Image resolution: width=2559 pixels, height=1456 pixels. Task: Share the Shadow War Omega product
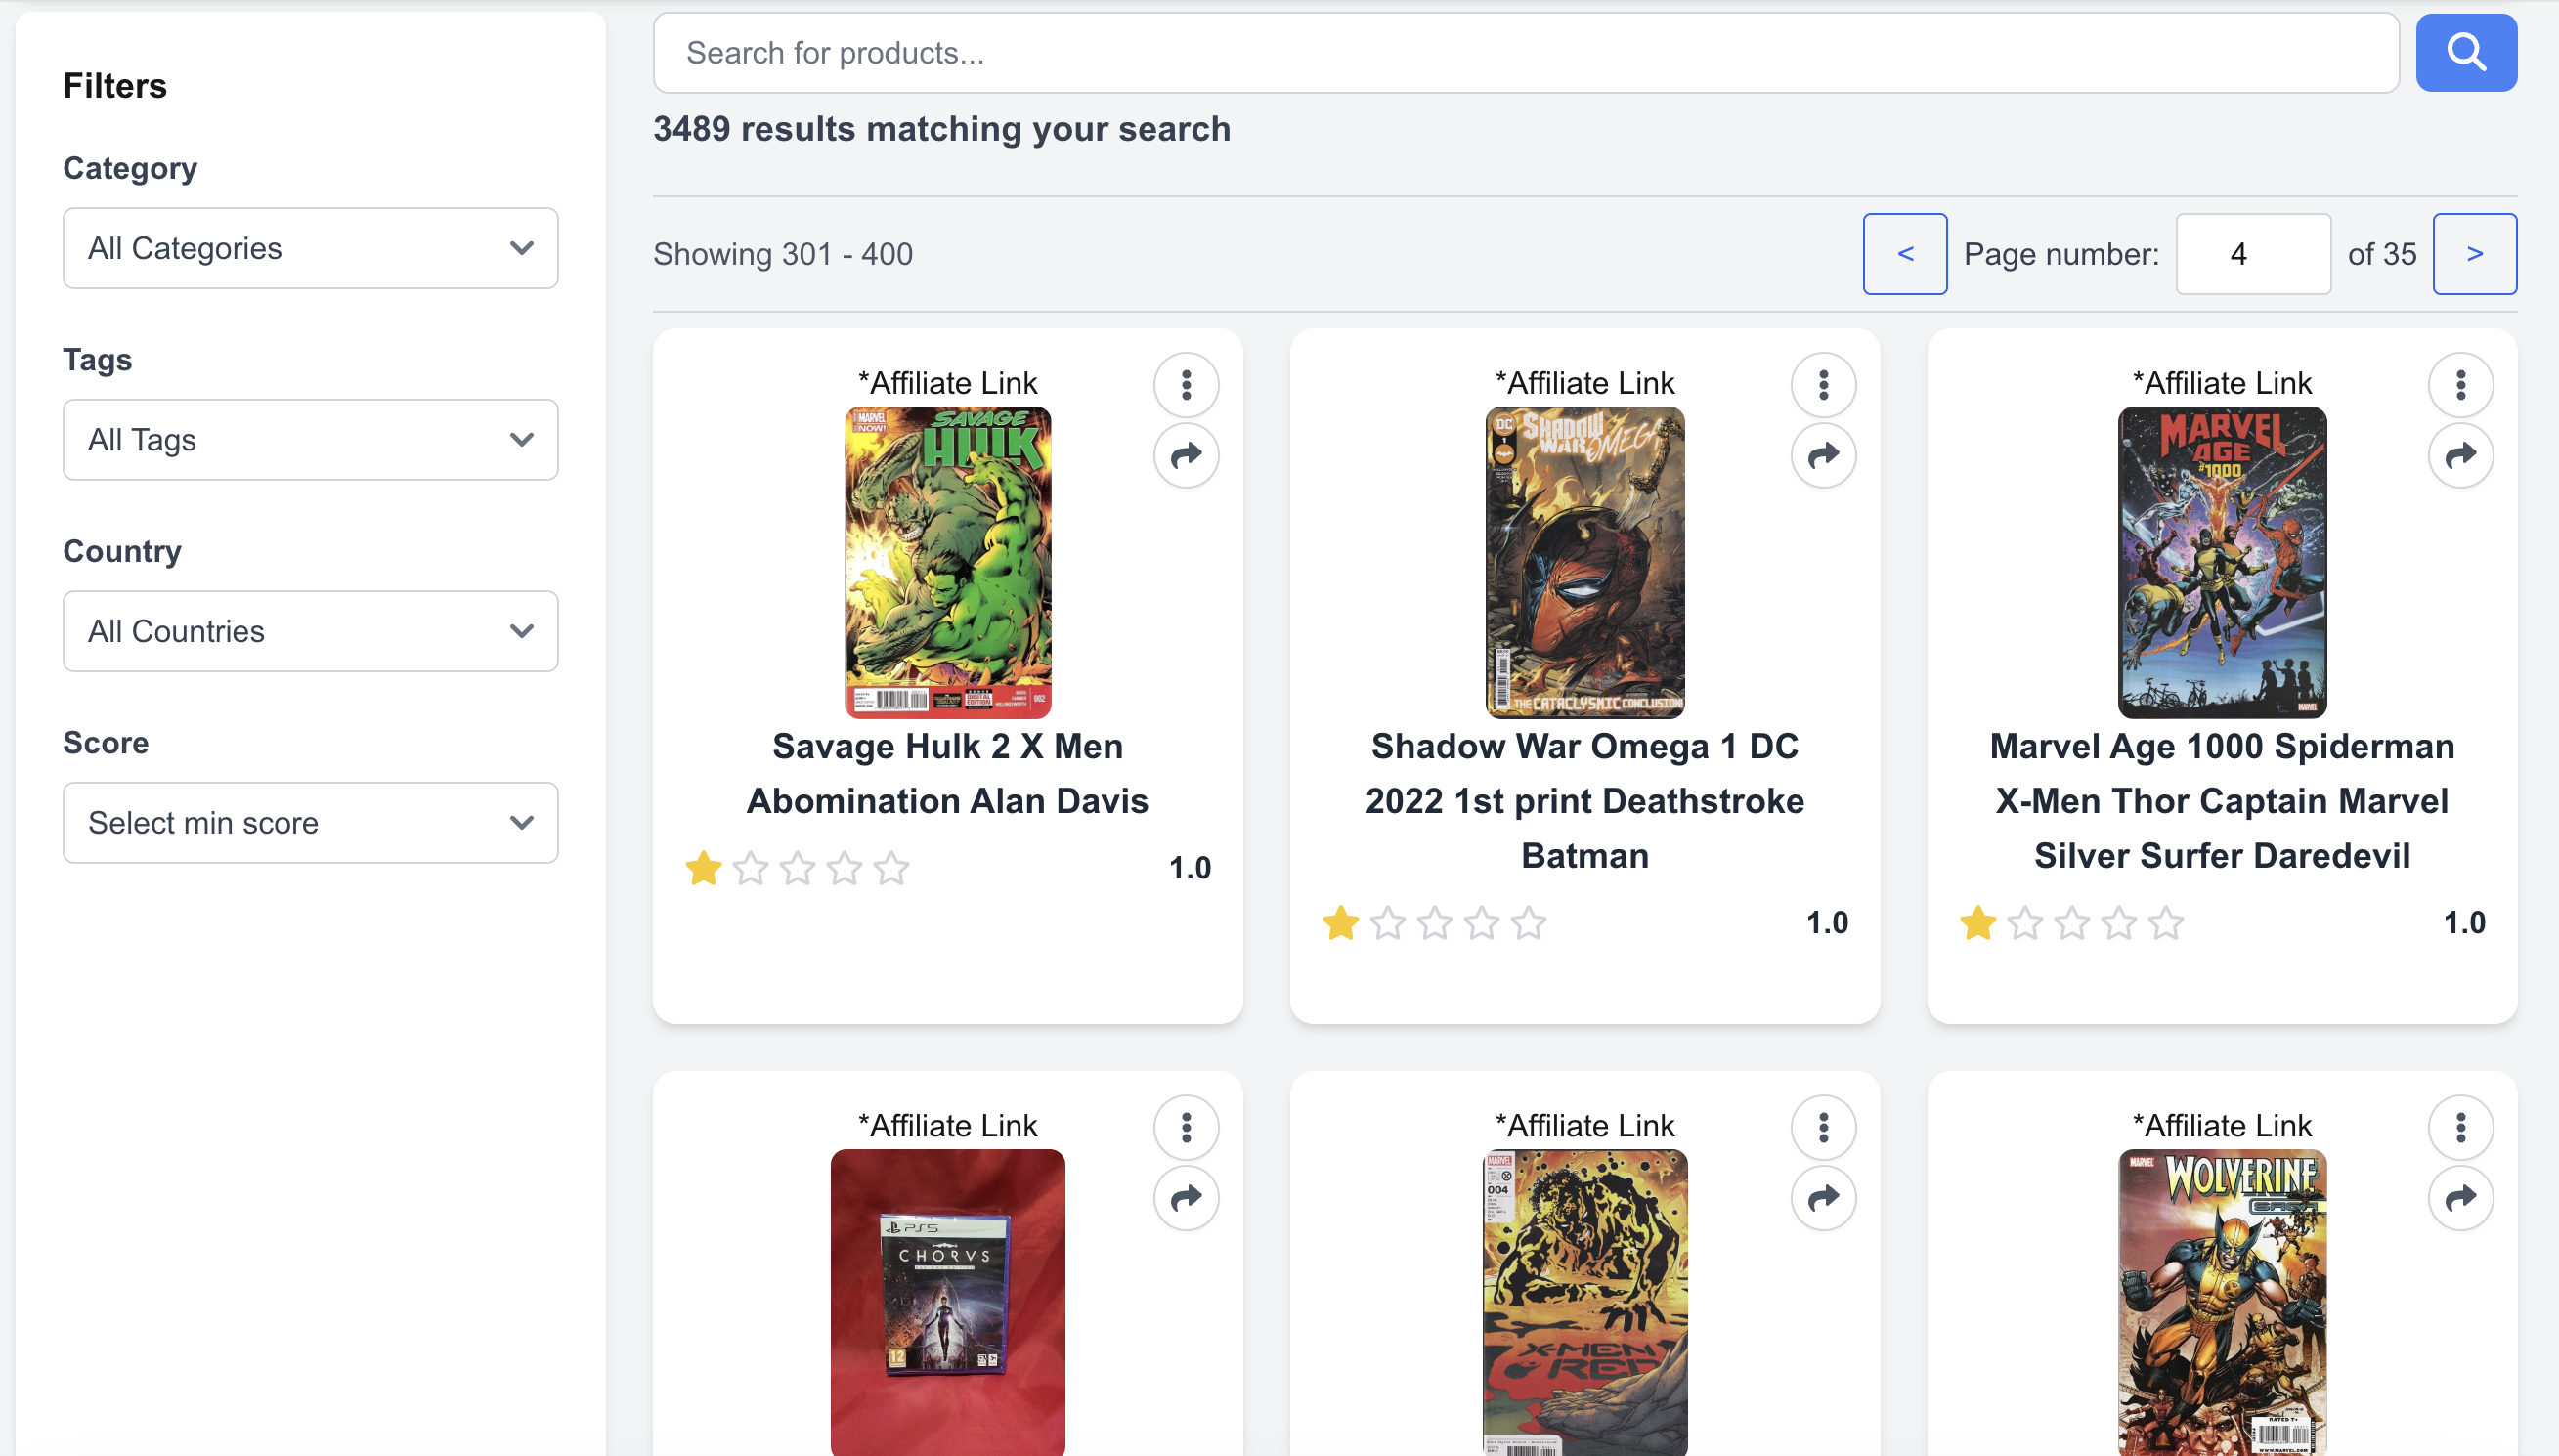[1823, 456]
